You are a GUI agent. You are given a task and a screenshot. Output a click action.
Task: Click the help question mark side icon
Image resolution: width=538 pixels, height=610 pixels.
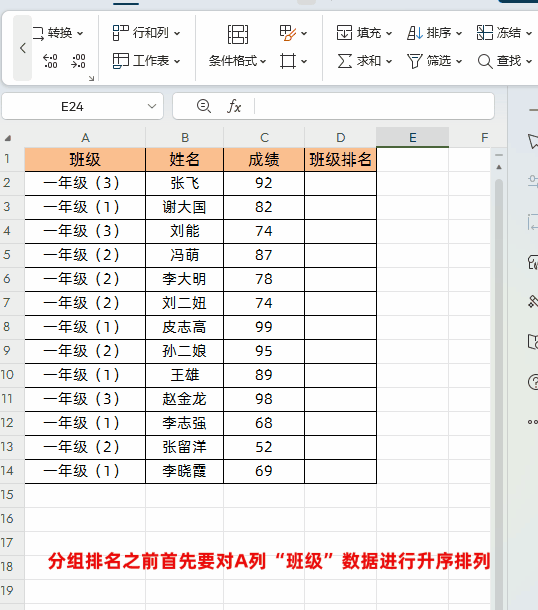click(x=533, y=382)
